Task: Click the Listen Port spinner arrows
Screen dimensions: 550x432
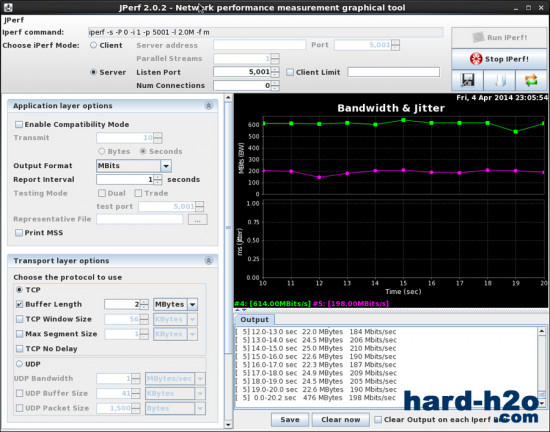Action: (x=275, y=72)
